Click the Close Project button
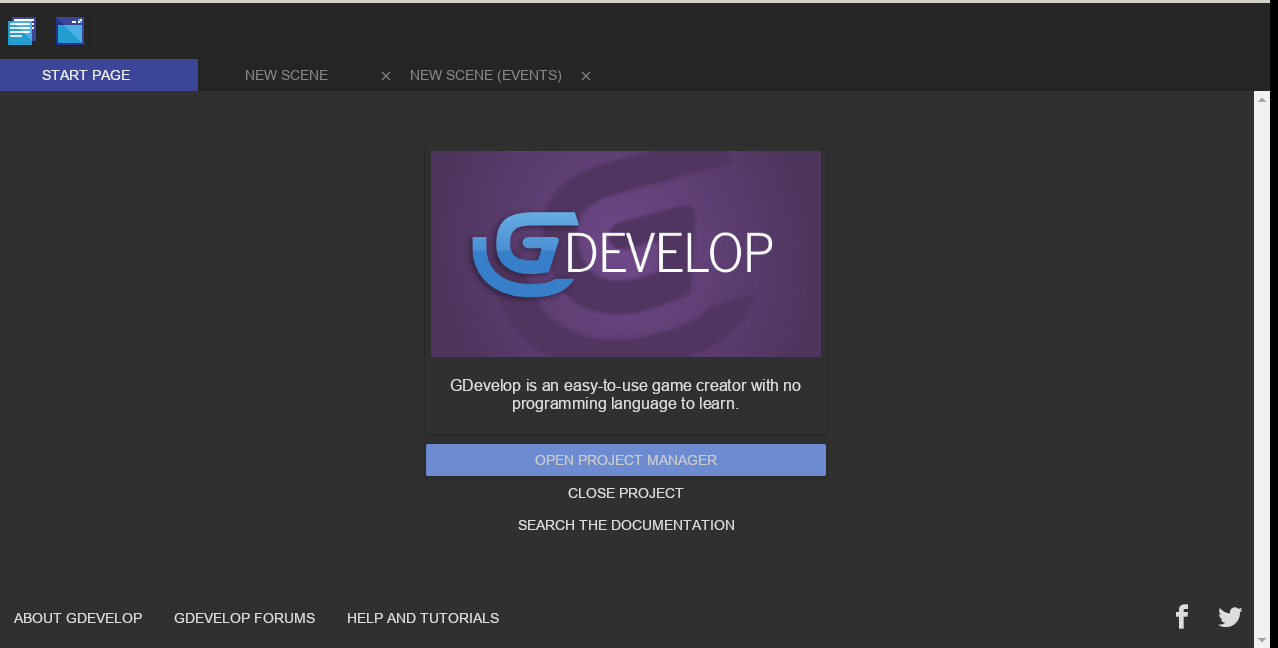This screenshot has height=648, width=1278. click(626, 493)
